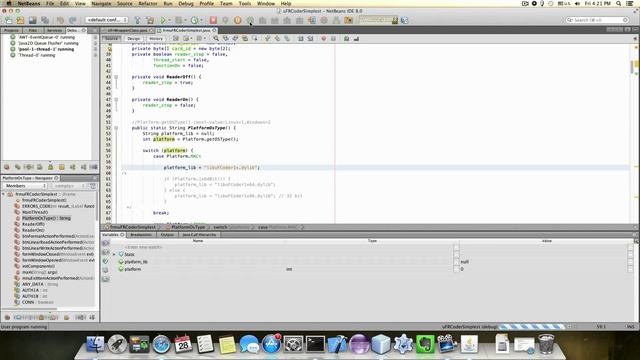The width and height of the screenshot is (640, 360).
Task: Toggle Highlight Search in editor toolbar
Action: [245, 38]
